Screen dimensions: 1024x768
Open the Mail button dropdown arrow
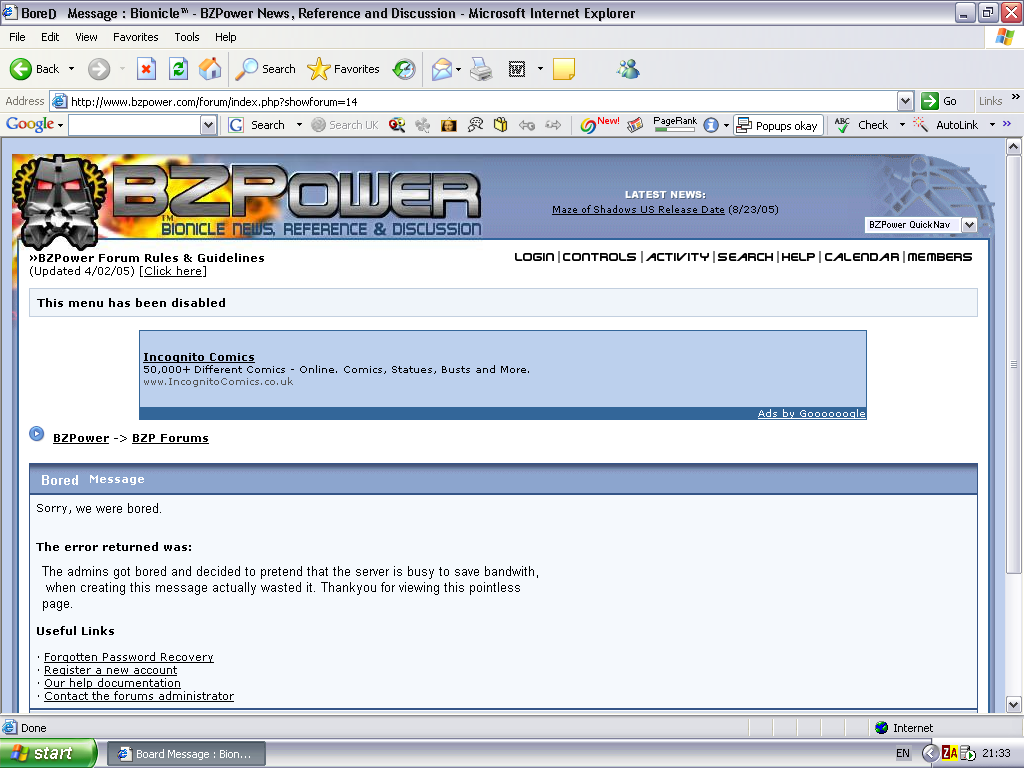click(x=458, y=69)
